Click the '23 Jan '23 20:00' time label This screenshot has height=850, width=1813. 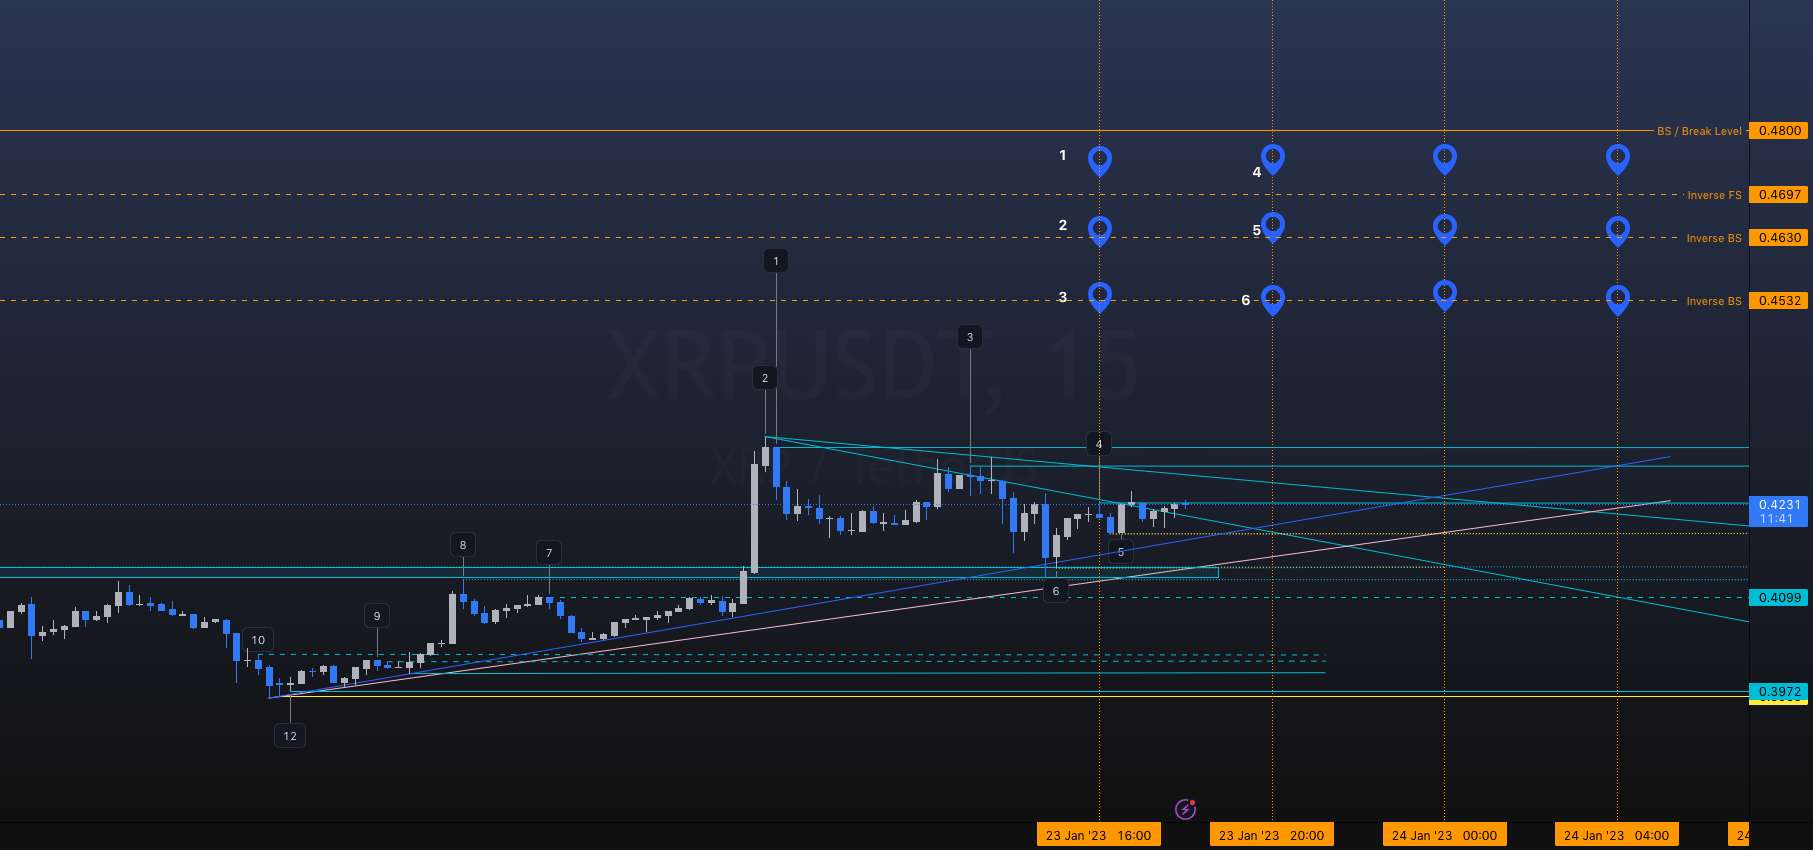tap(1271, 835)
